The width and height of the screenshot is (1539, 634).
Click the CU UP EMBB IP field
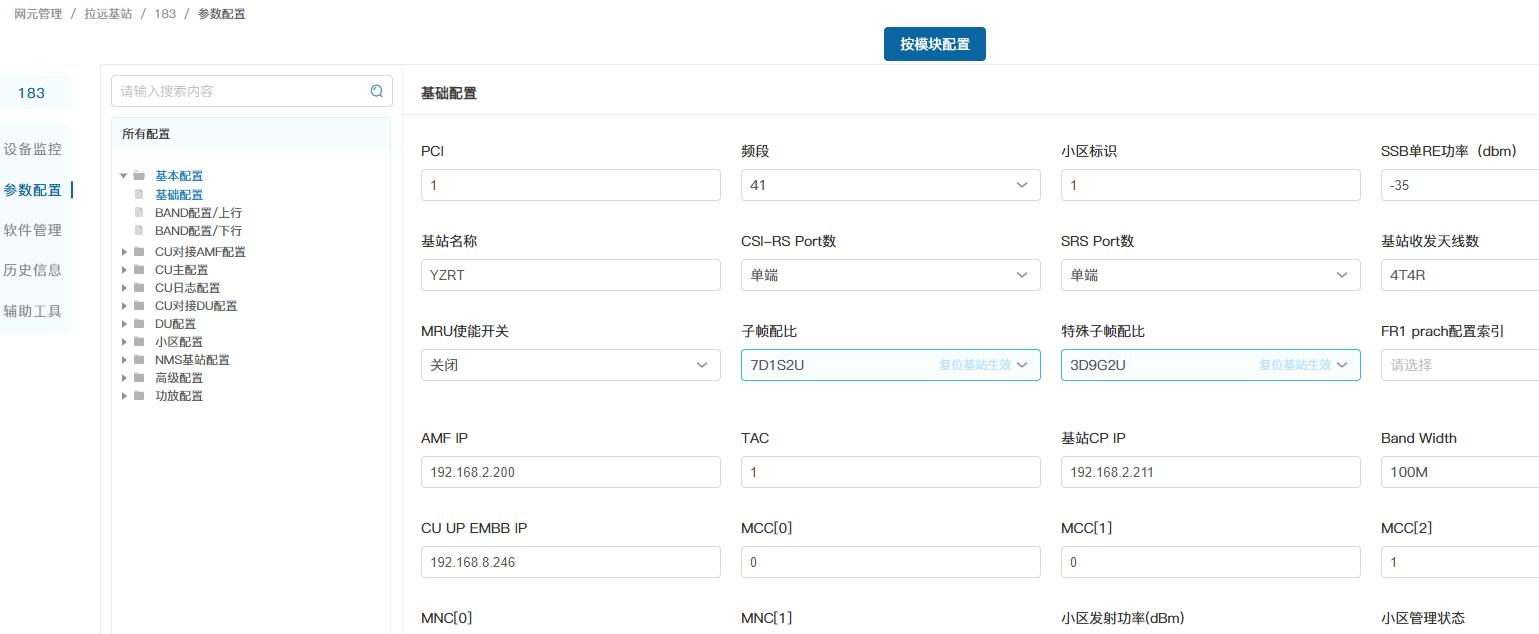click(570, 562)
